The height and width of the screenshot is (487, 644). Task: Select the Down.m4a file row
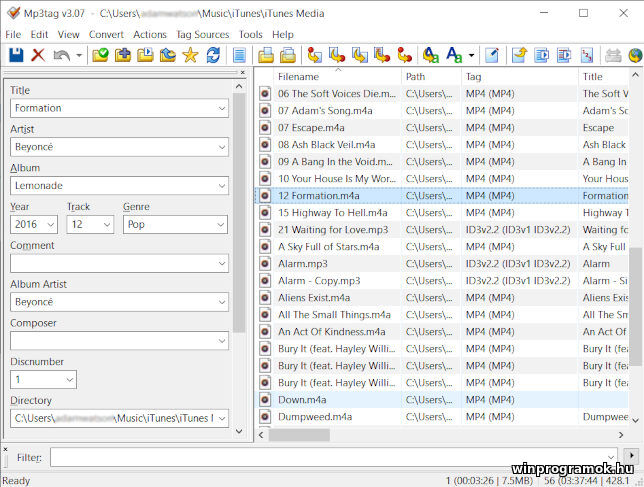(340, 399)
